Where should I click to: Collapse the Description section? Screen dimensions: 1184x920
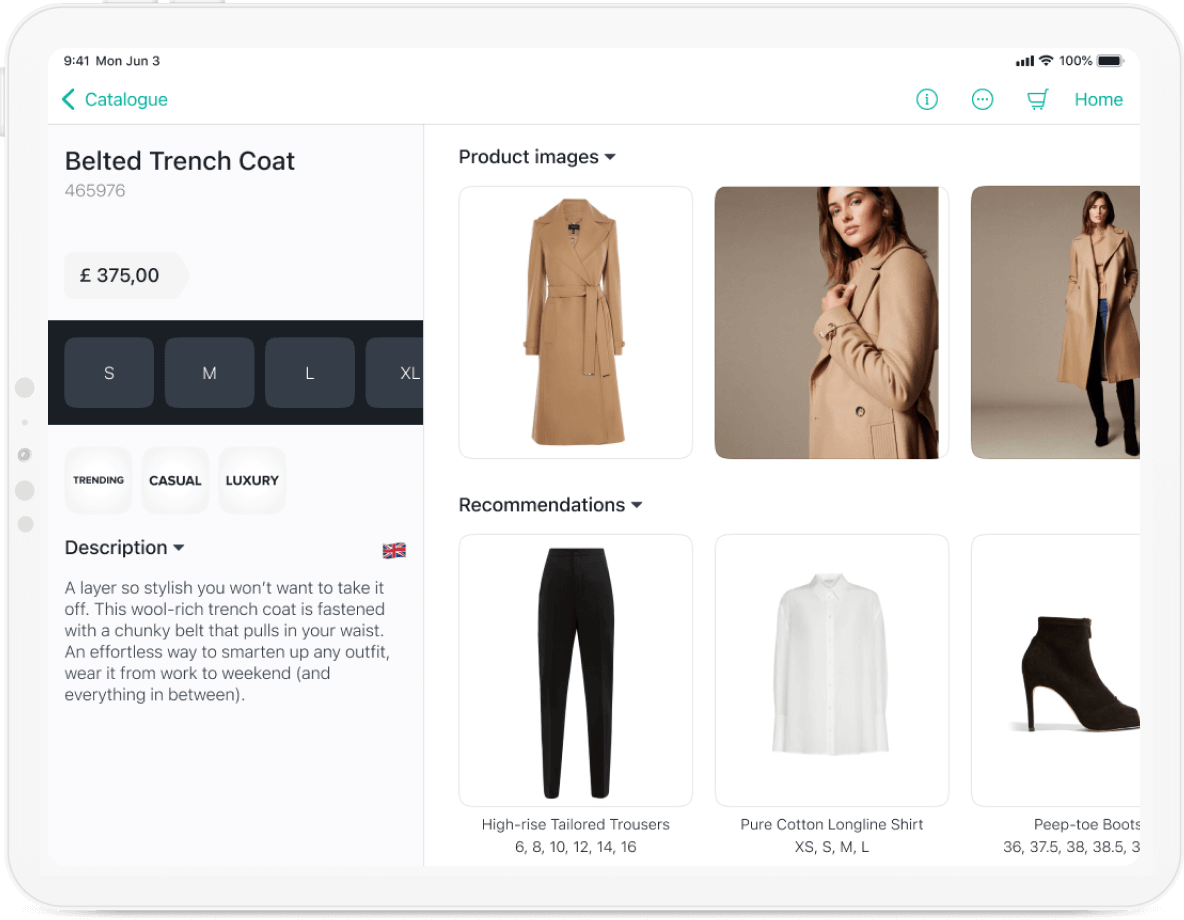[x=179, y=548]
